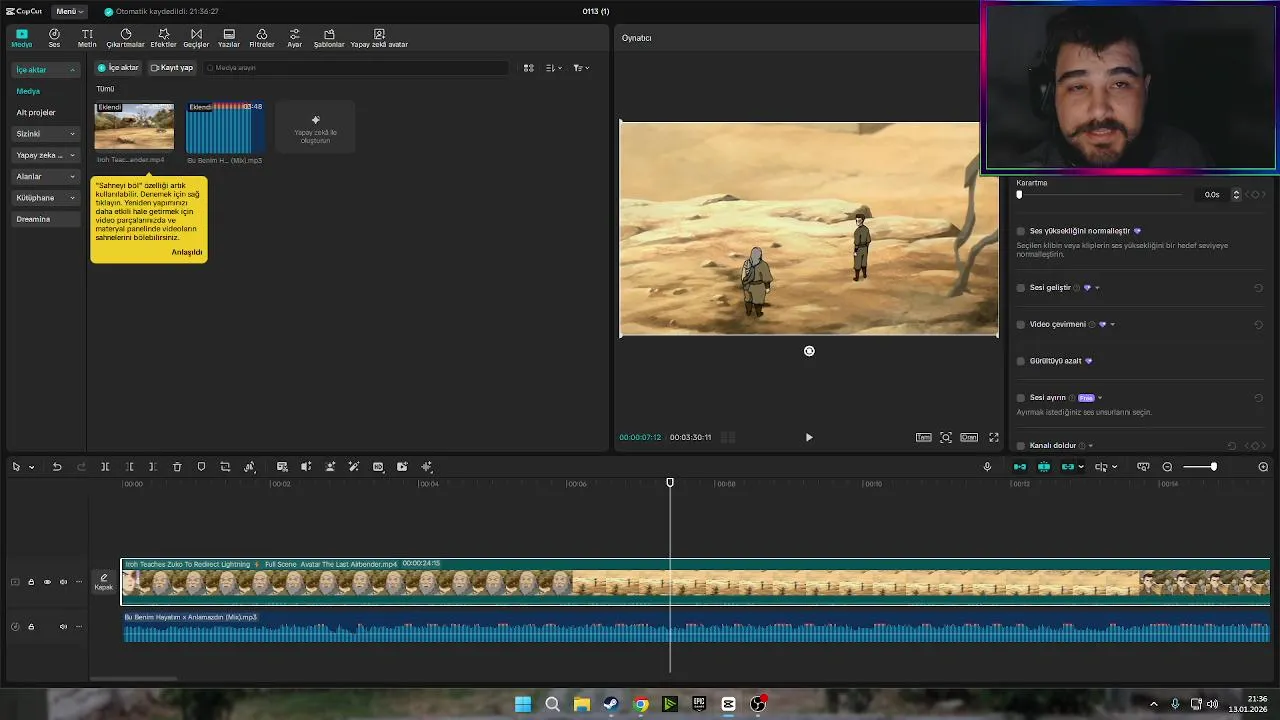1280x720 pixels.
Task: Open the media sort order dropdown
Action: tap(554, 68)
